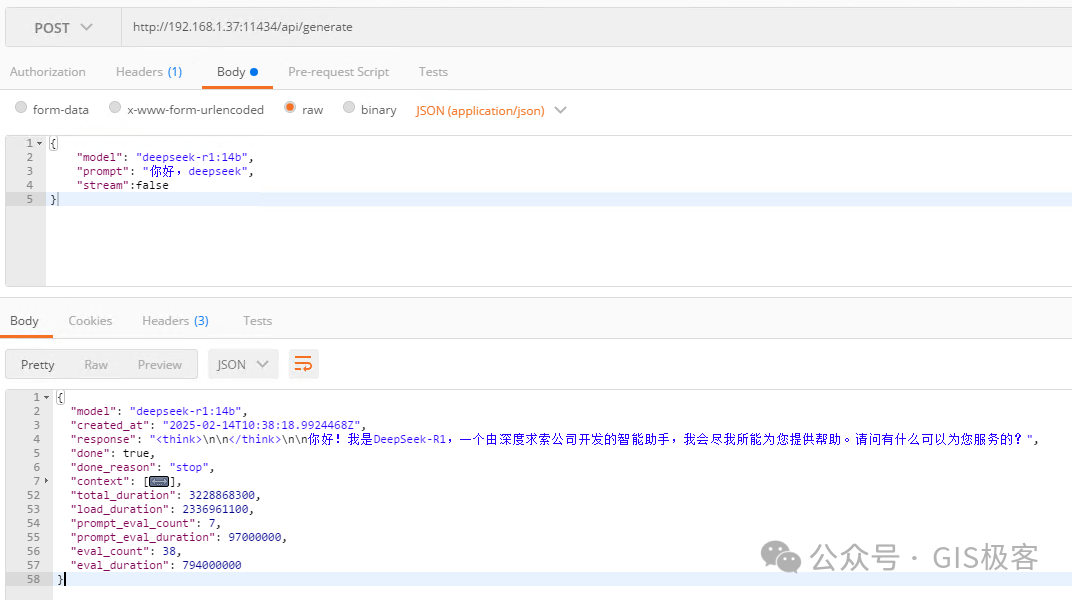Open the response Cookies tab
Image resolution: width=1072 pixels, height=600 pixels.
tap(90, 321)
